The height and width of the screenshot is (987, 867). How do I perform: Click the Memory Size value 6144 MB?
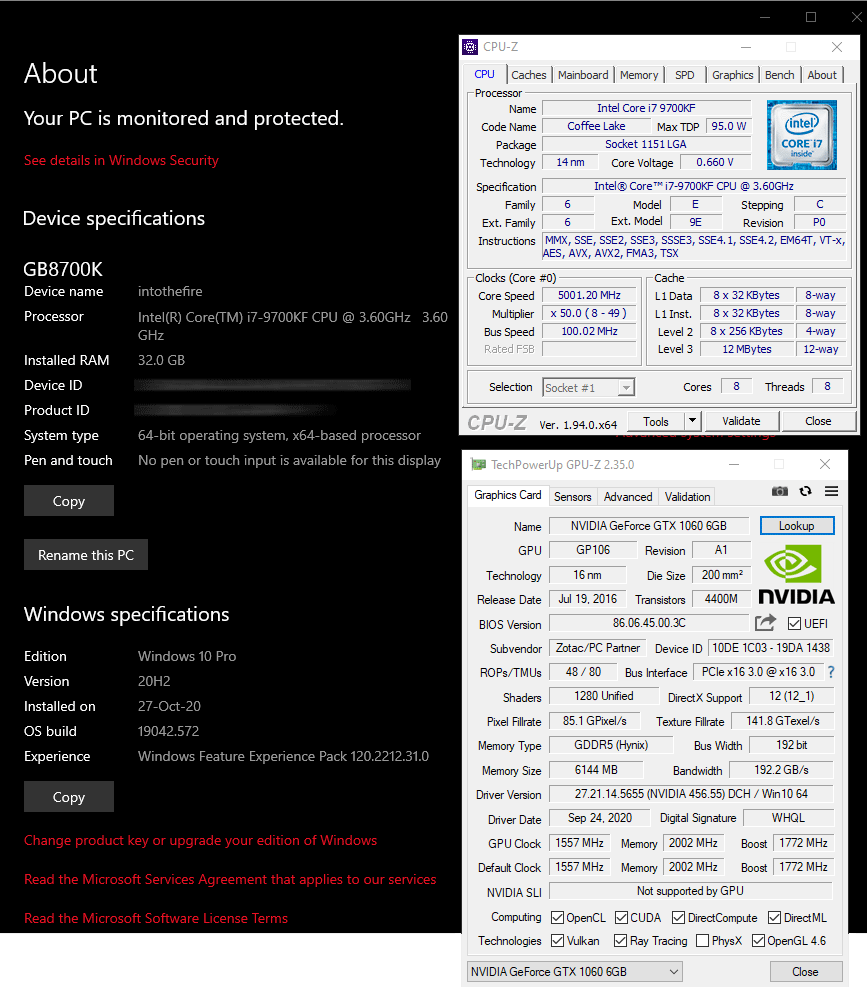[596, 770]
